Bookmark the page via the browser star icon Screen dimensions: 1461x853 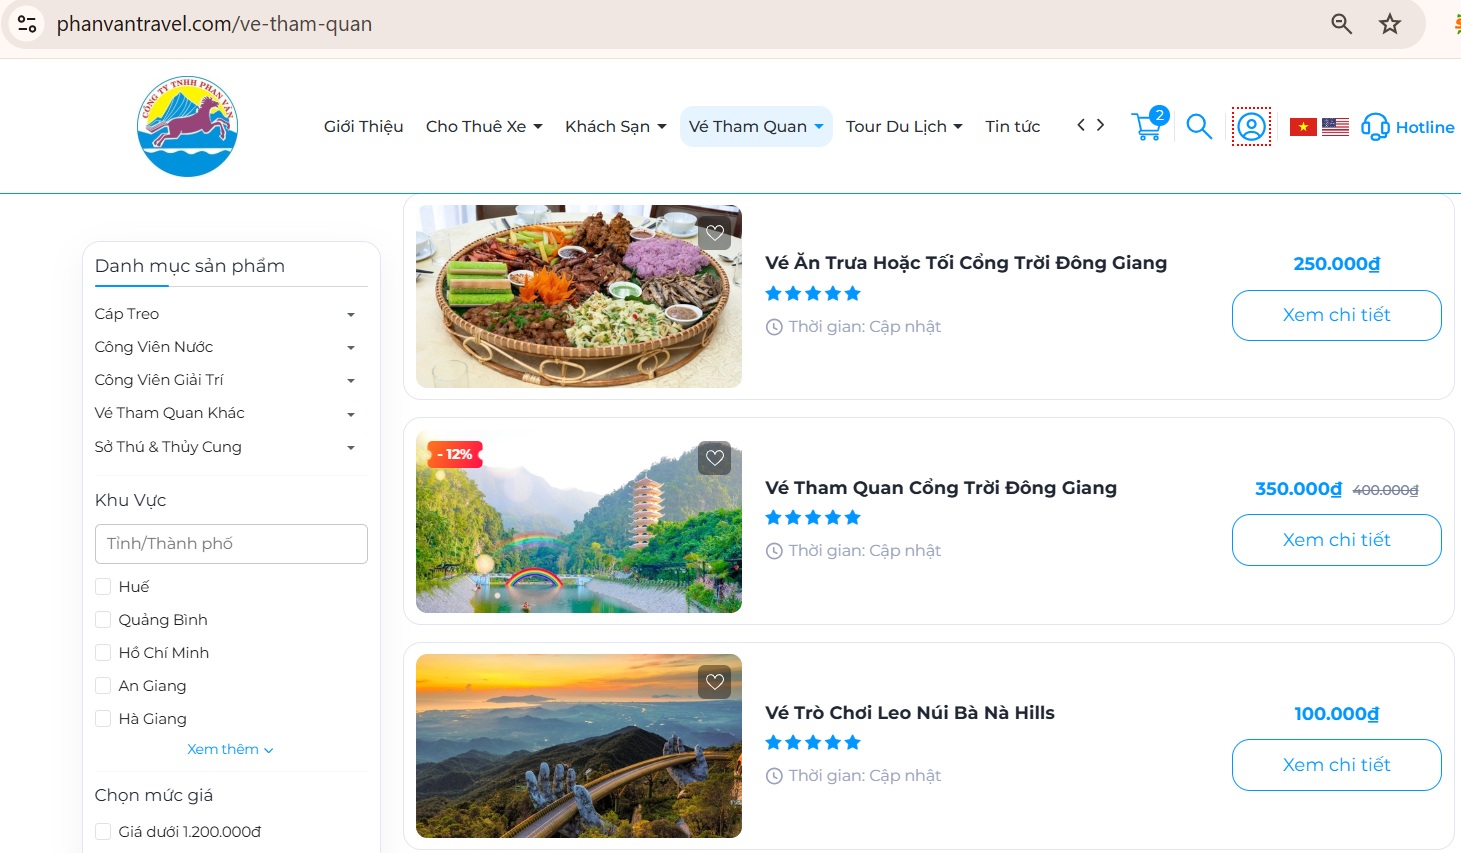click(x=1390, y=23)
